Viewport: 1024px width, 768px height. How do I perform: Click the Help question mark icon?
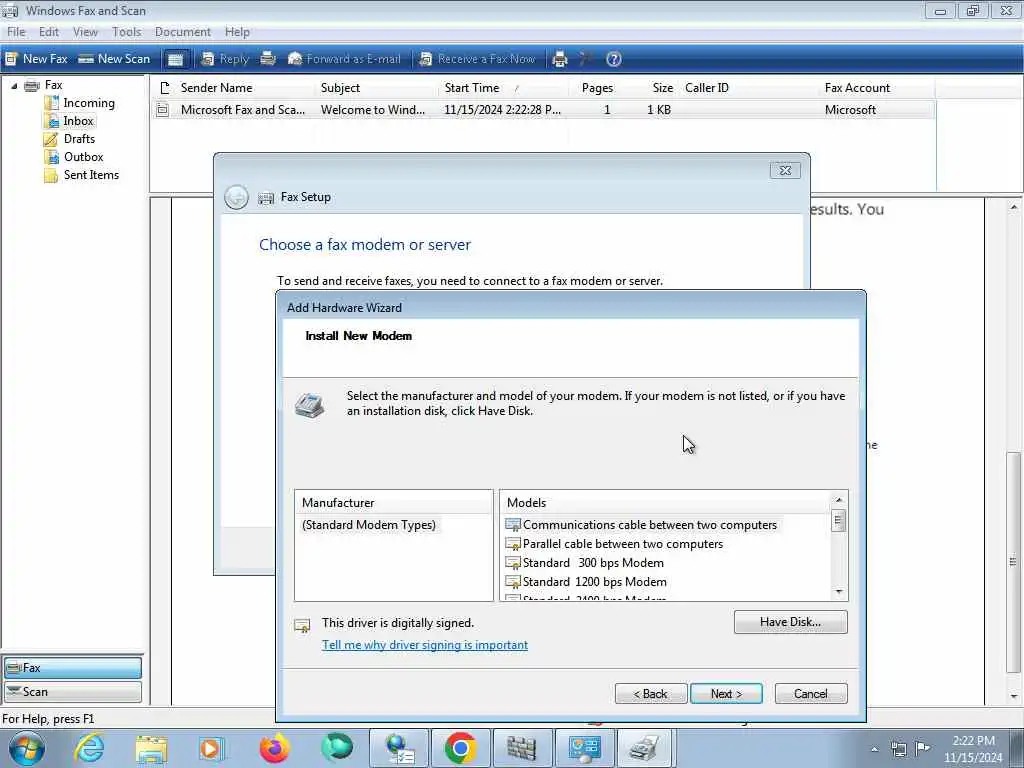(x=613, y=59)
